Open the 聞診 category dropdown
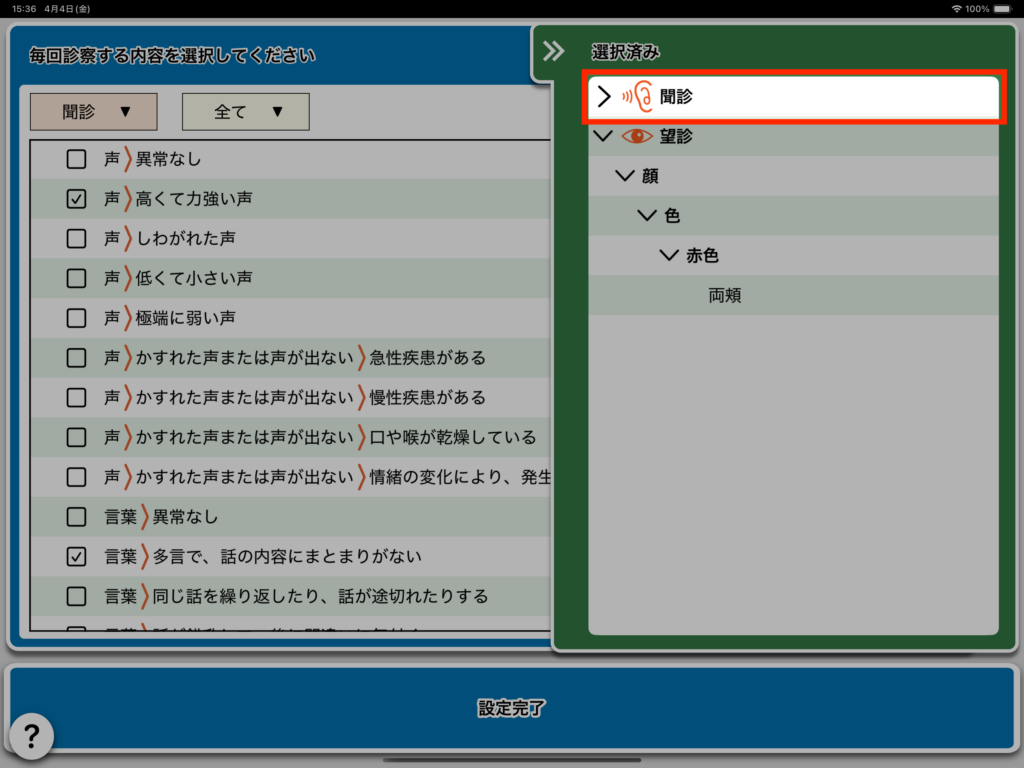This screenshot has width=1024, height=768. pos(94,112)
